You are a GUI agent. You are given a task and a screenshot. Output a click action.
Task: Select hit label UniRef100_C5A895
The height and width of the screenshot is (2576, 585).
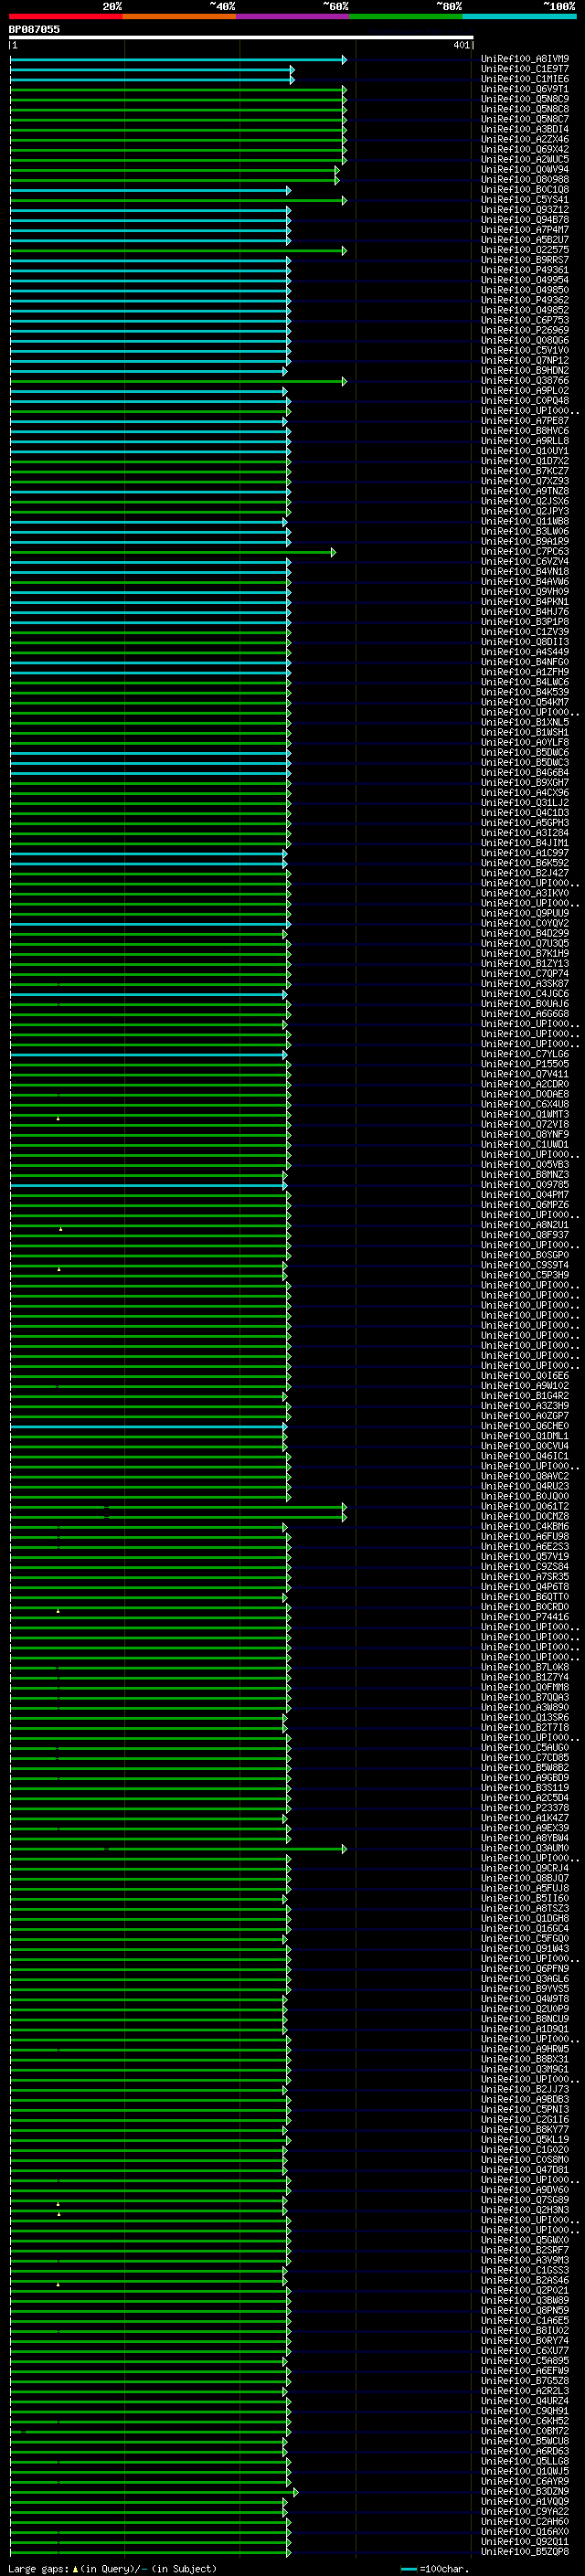coord(525,2360)
